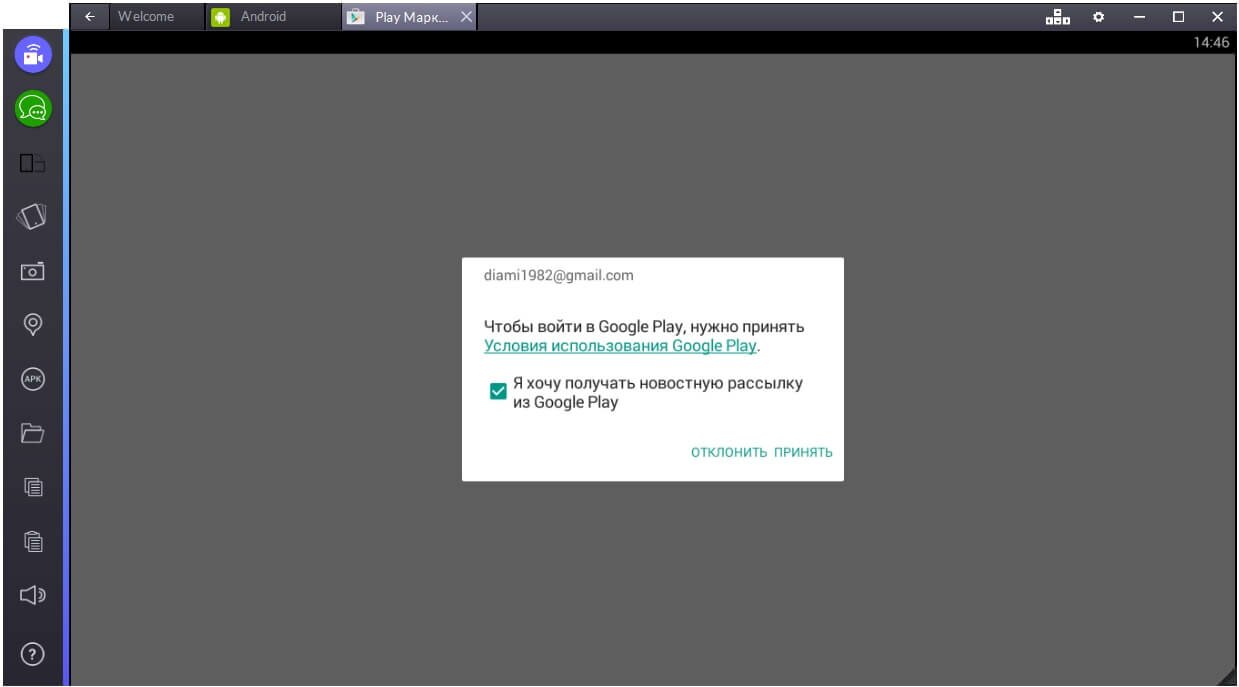This screenshot has height=687, width=1239.
Task: Take a screenshot with camera icon
Action: click(33, 271)
